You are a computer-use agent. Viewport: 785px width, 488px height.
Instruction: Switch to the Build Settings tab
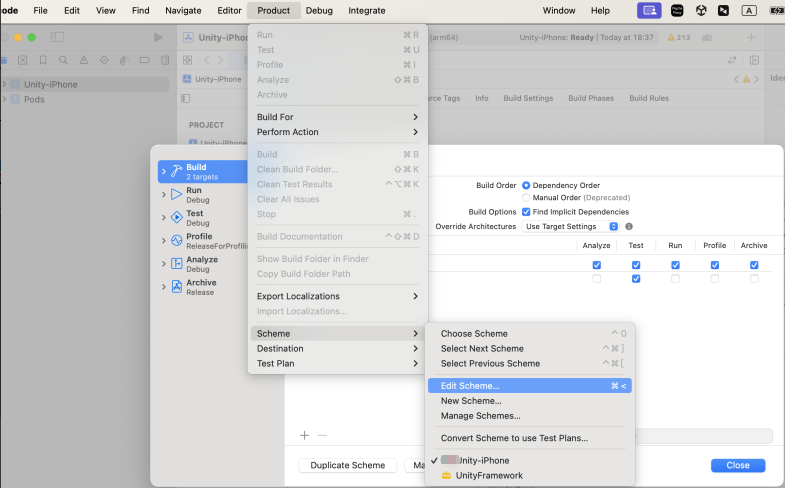pos(528,98)
